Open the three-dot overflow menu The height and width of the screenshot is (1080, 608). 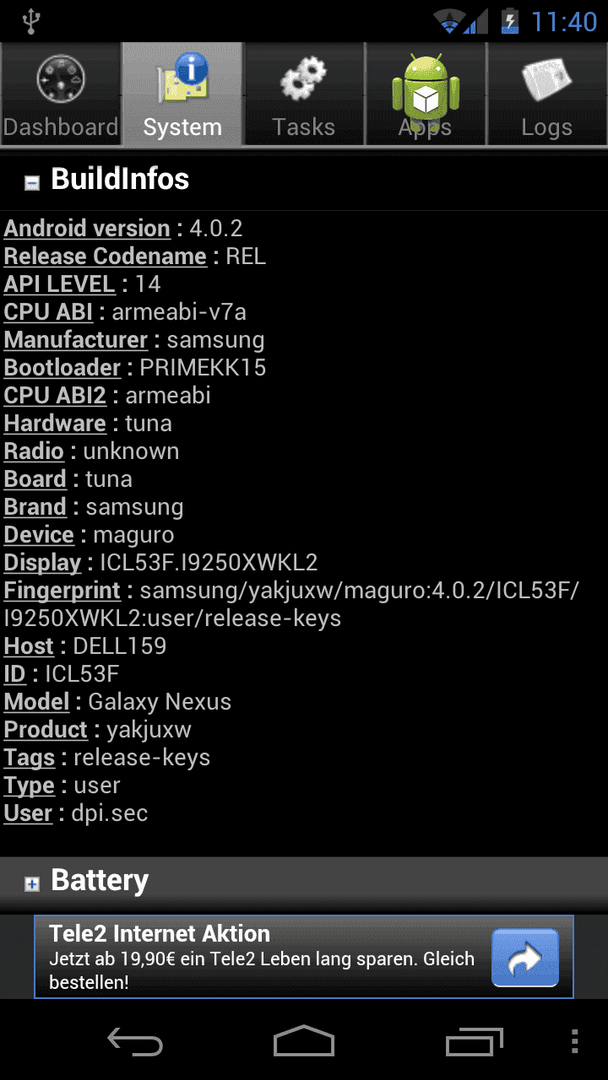pyautogui.click(x=576, y=1041)
